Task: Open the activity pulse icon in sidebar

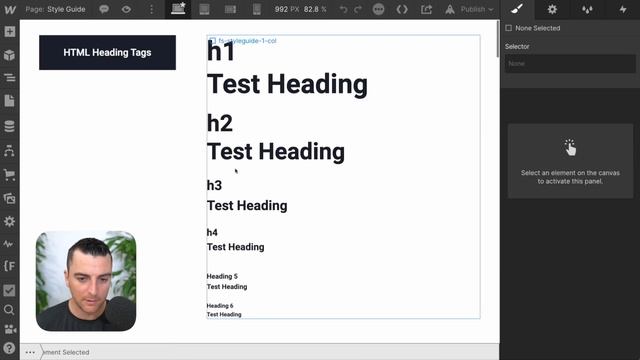Action: [8, 244]
